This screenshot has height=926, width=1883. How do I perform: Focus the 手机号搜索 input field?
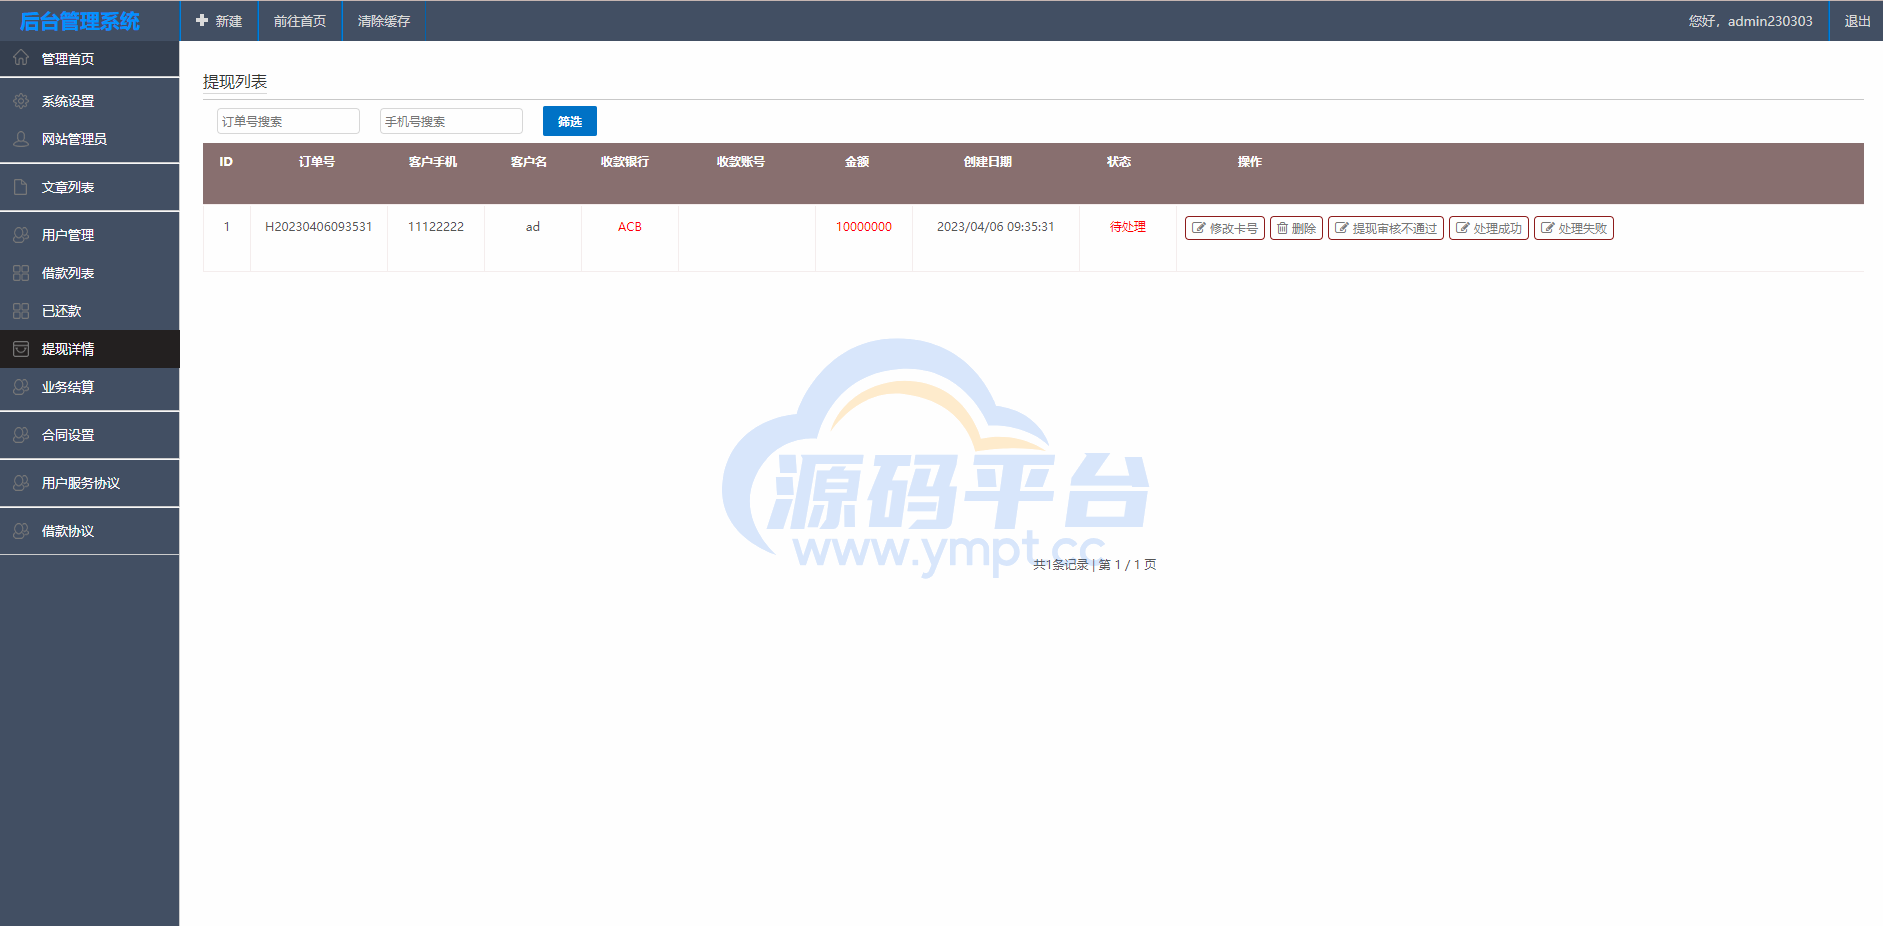pos(451,121)
